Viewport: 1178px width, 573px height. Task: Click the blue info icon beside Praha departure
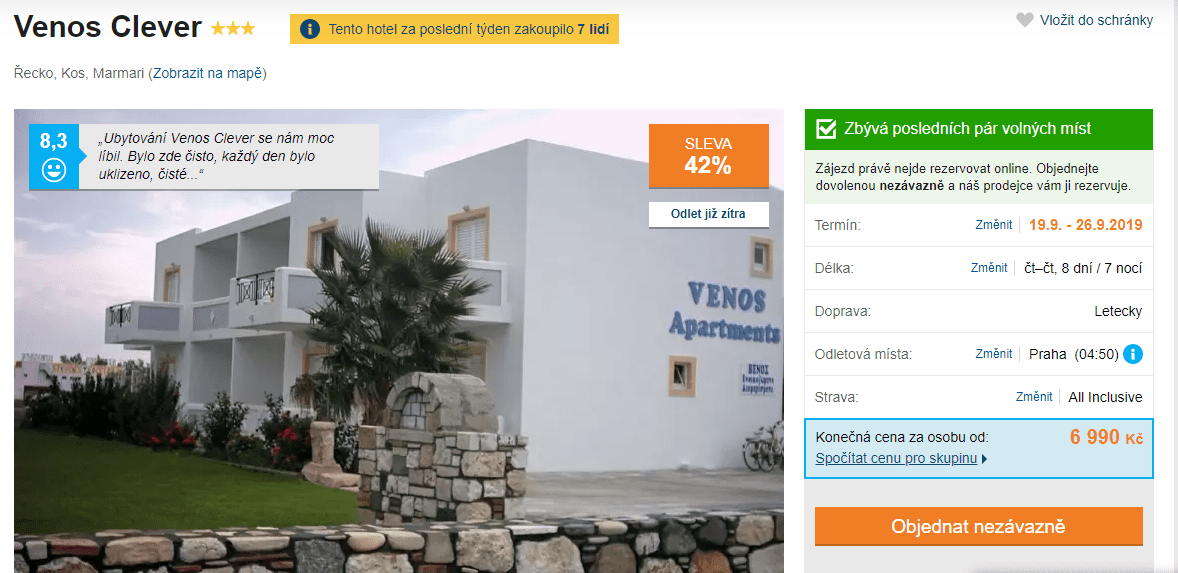pos(1133,354)
